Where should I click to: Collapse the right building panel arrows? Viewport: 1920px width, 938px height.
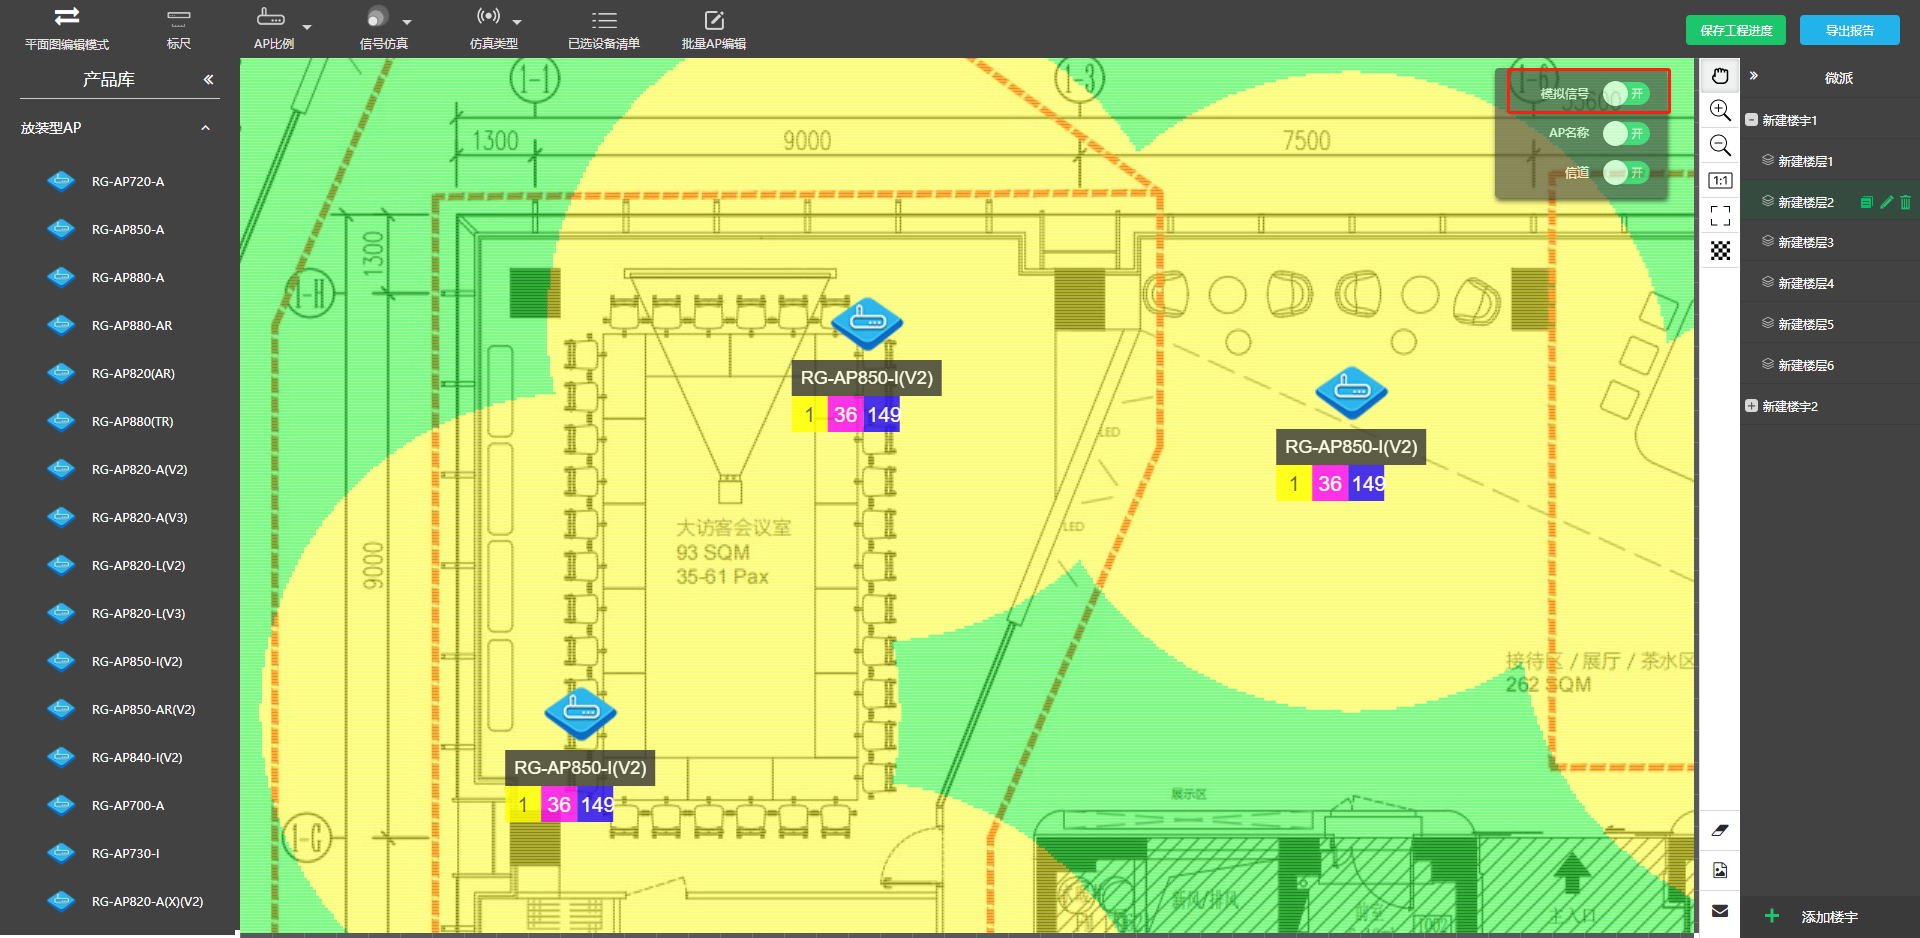[x=1754, y=76]
